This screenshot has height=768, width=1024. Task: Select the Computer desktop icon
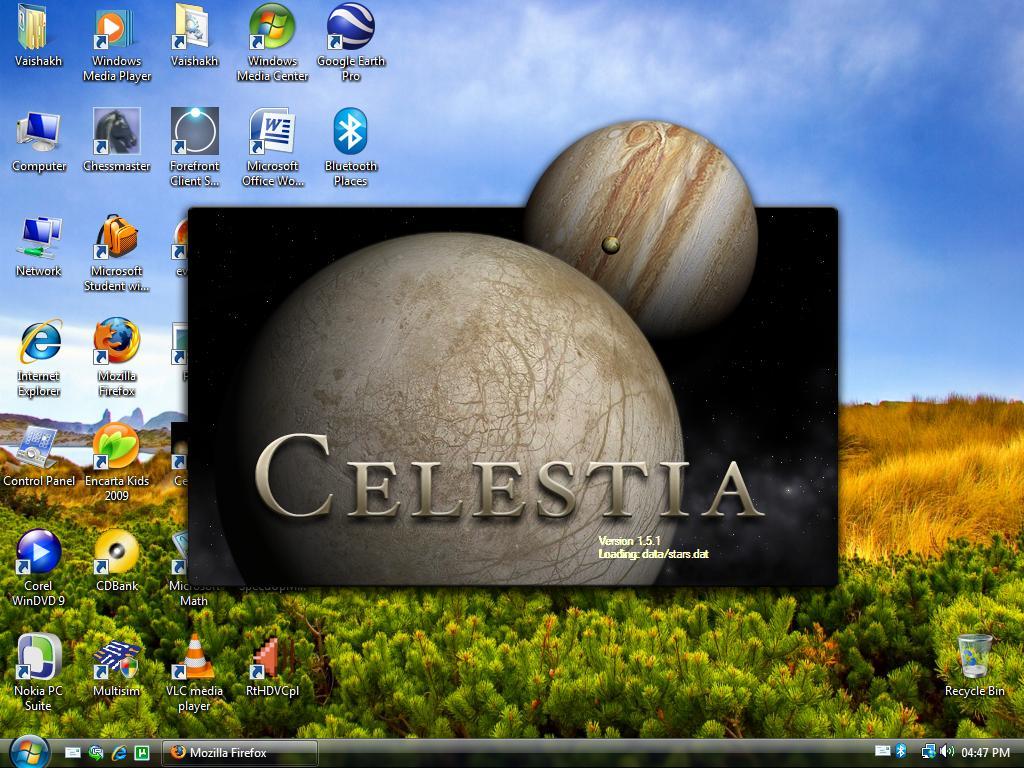(39, 142)
